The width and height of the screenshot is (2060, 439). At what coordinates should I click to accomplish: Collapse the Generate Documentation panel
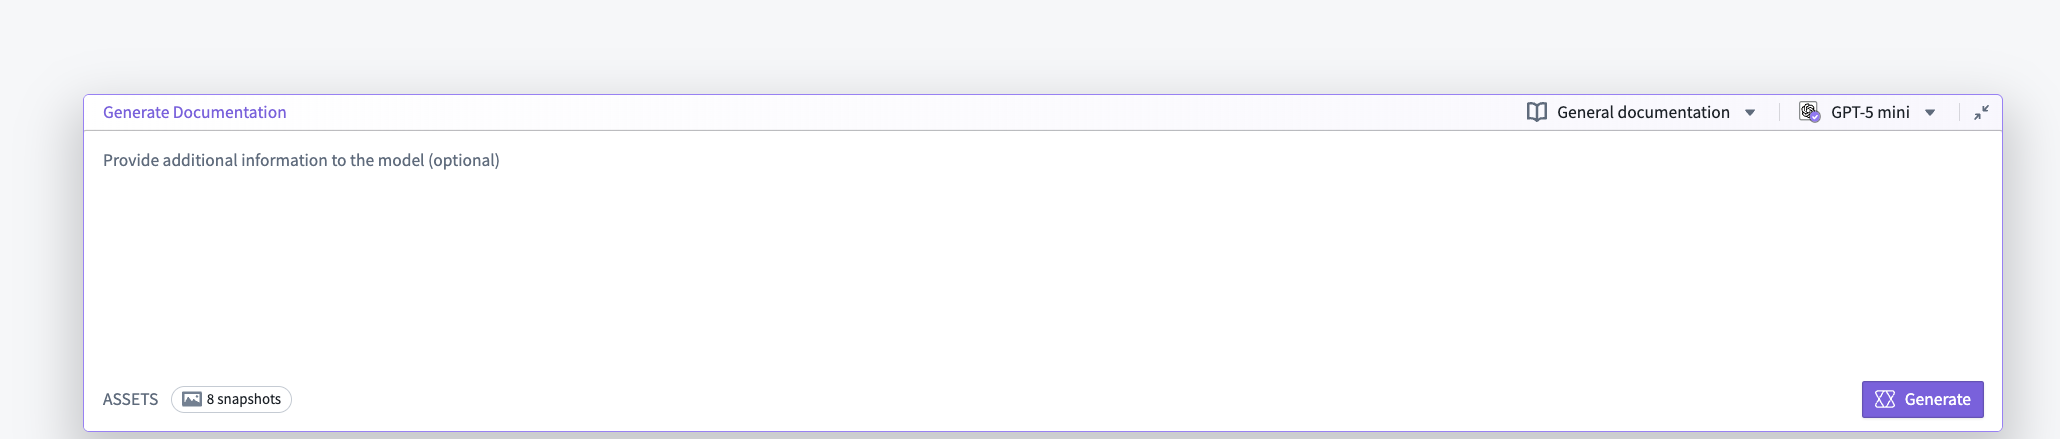[1980, 113]
